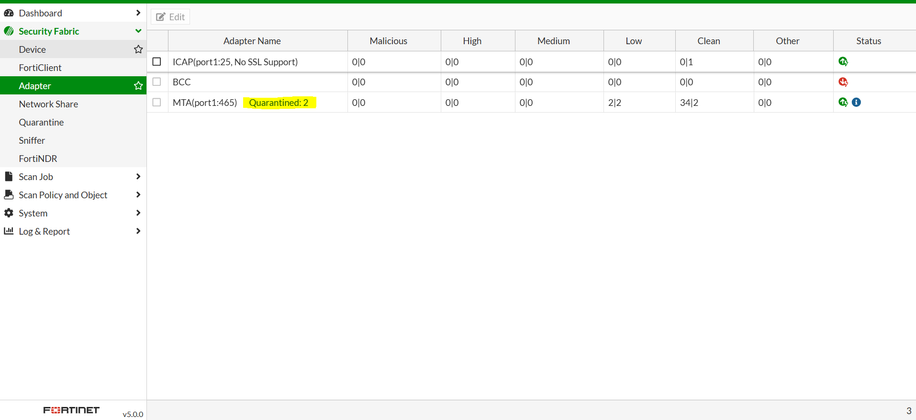The width and height of the screenshot is (916, 420).
Task: Click ICAP(port1:25, No SSL Support) name
Action: click(235, 61)
